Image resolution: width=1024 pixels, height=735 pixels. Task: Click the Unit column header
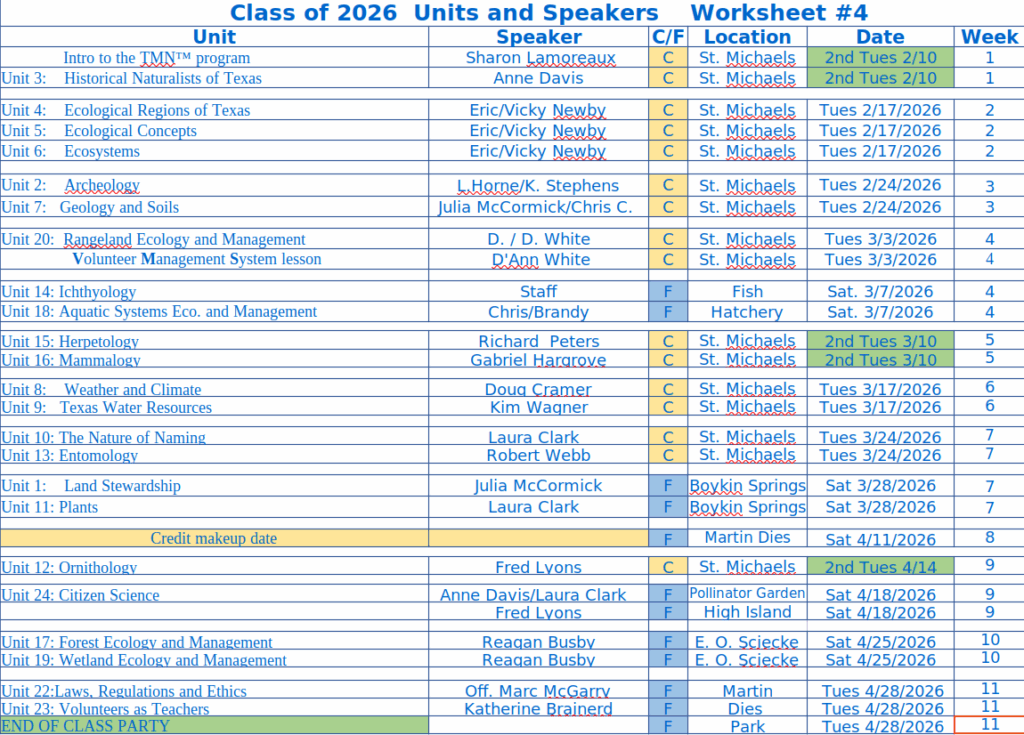[x=214, y=37]
